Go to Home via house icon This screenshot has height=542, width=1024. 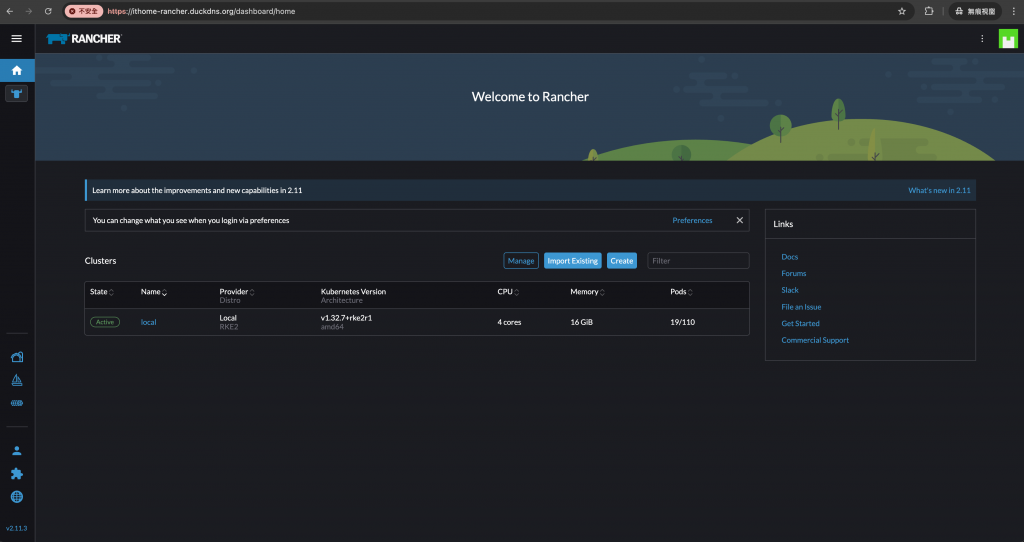(17, 71)
